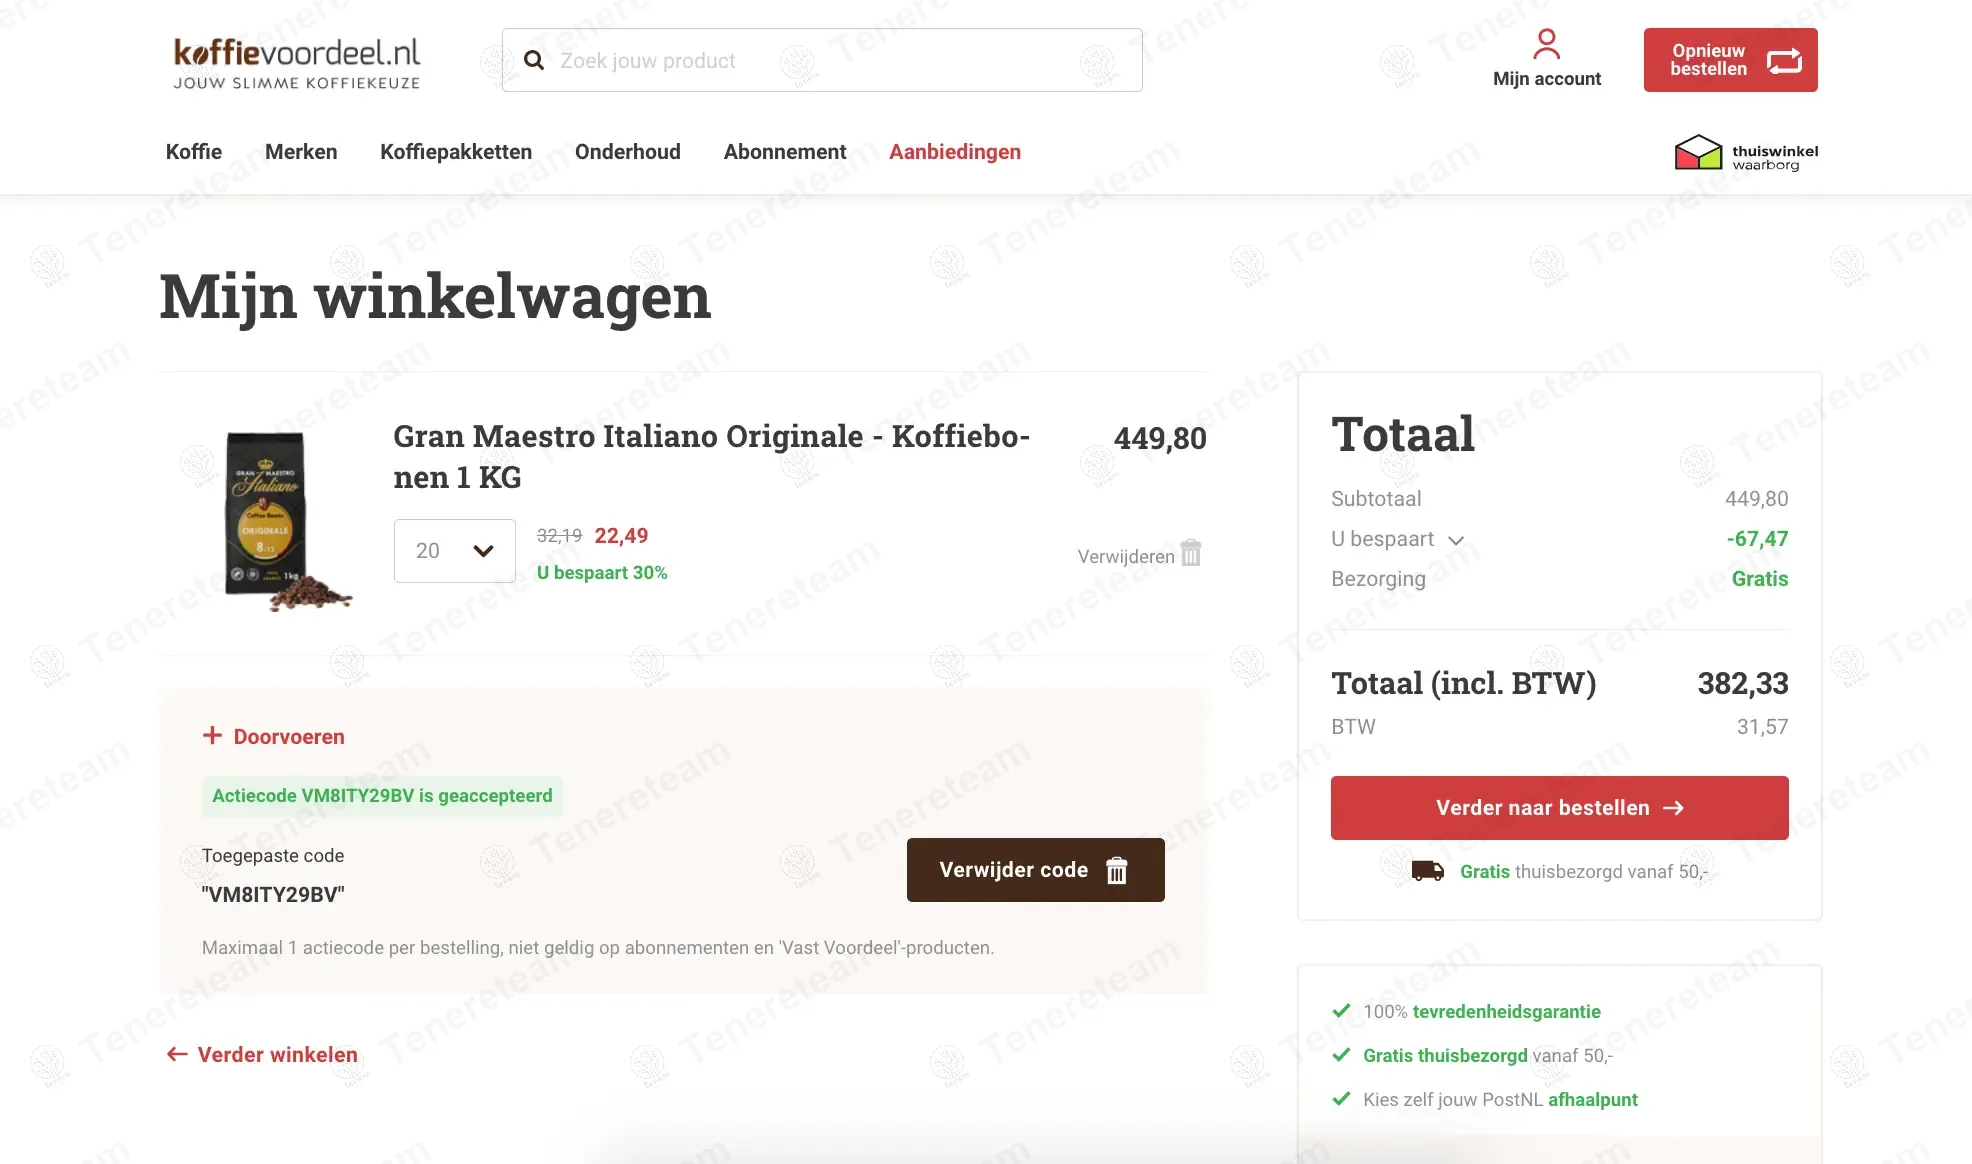This screenshot has height=1164, width=1972.
Task: Open the quantity dropdown showing 20
Action: point(455,551)
